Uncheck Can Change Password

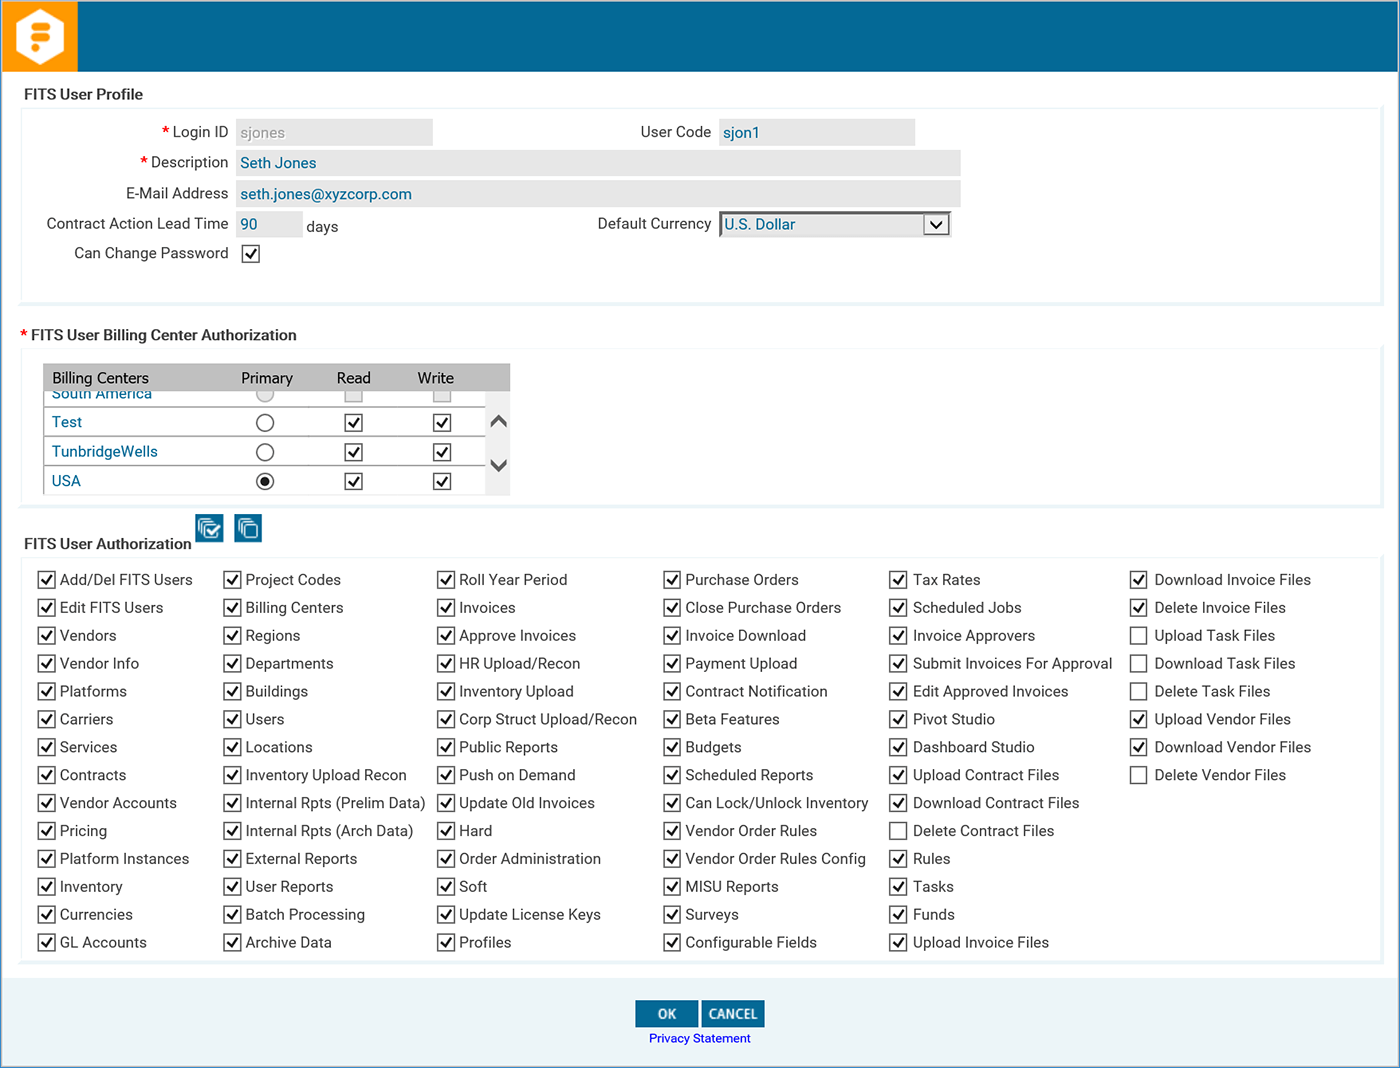tap(251, 253)
